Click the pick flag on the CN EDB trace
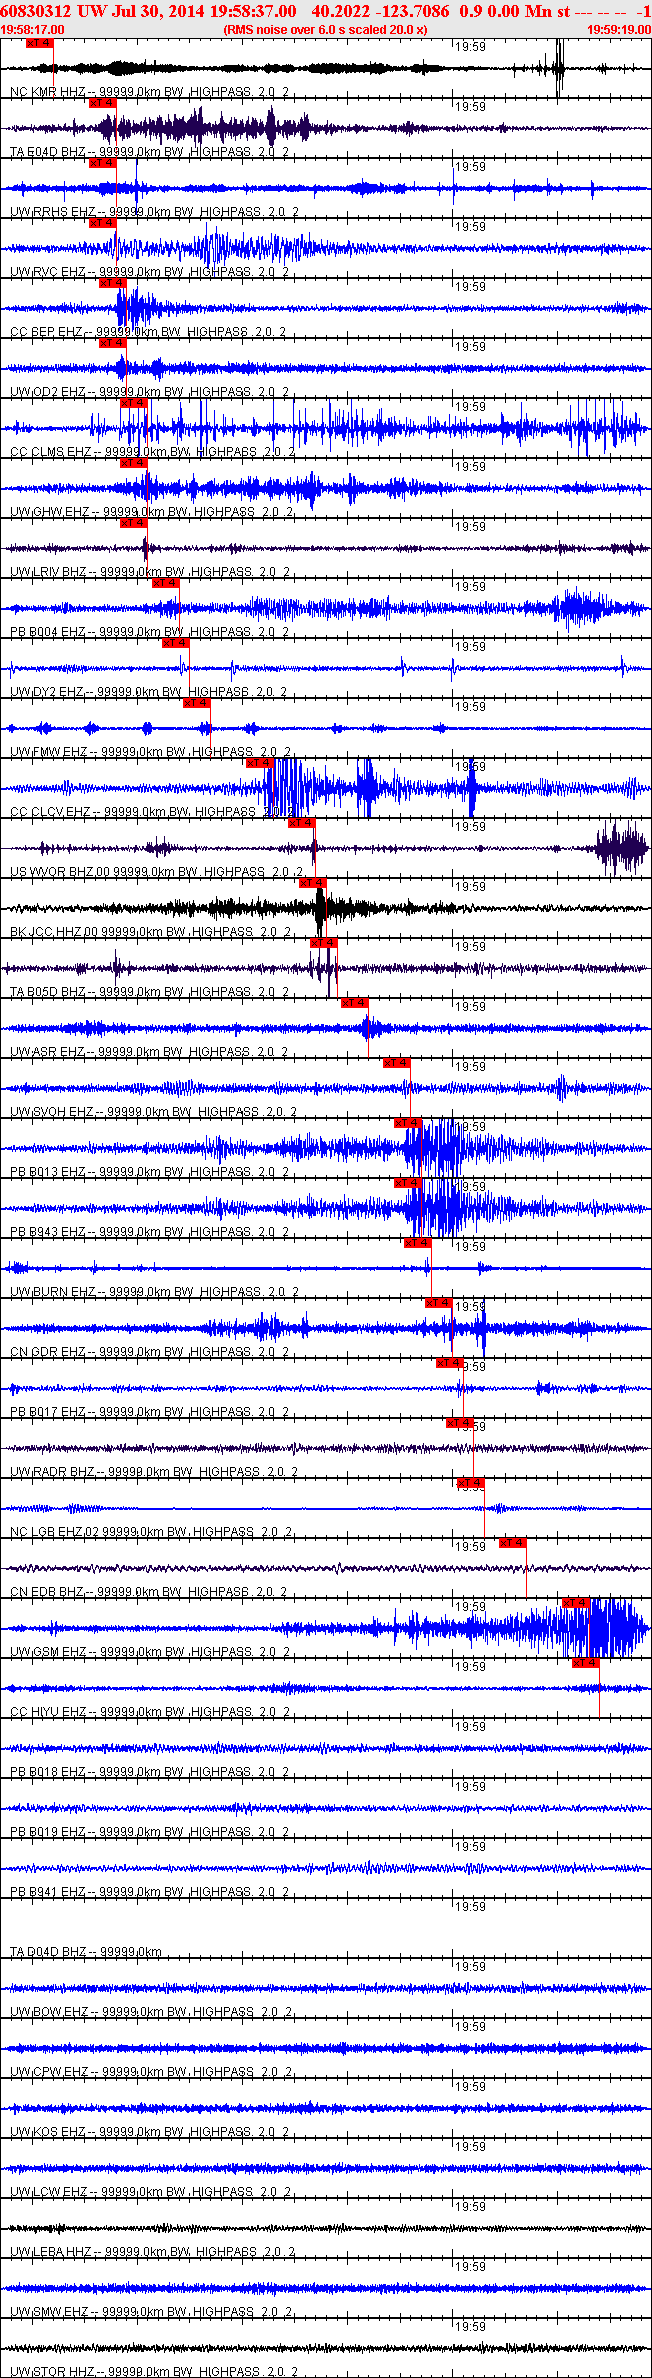The height and width of the screenshot is (2378, 652). [x=513, y=1543]
